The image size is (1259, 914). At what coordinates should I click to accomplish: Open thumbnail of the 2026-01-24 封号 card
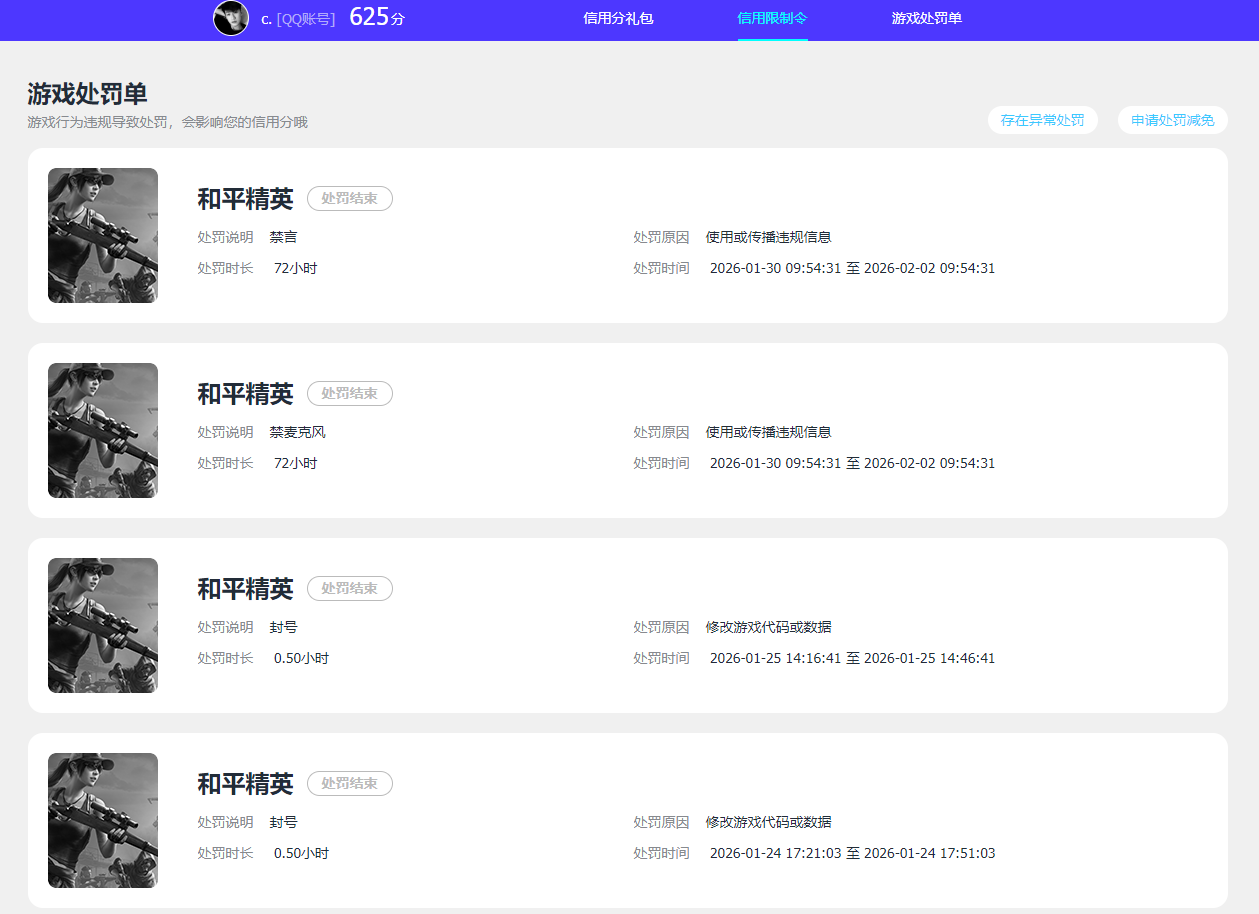pos(103,820)
